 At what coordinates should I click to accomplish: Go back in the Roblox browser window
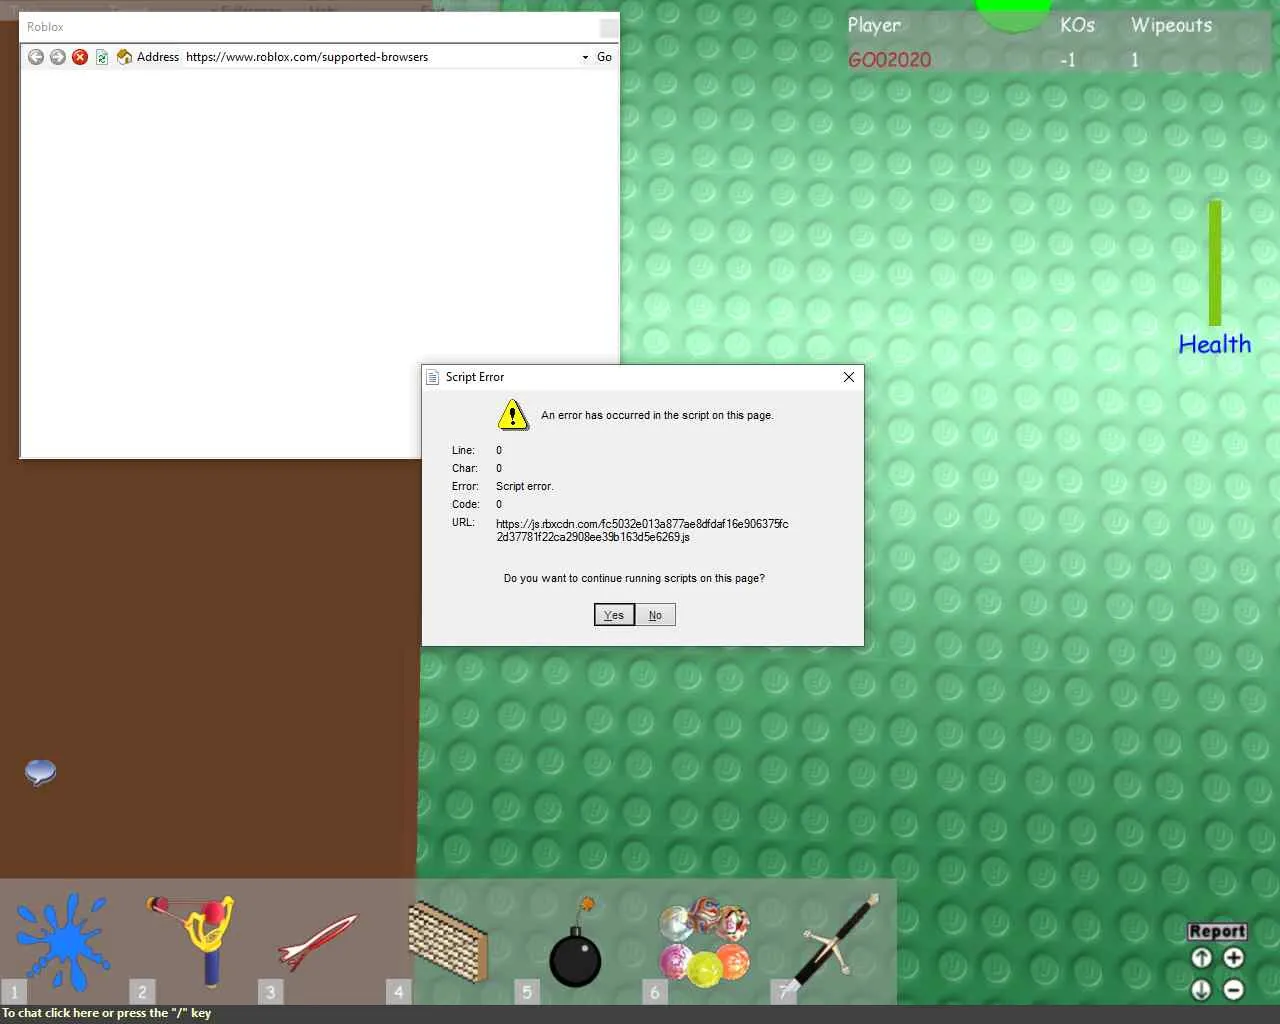36,57
